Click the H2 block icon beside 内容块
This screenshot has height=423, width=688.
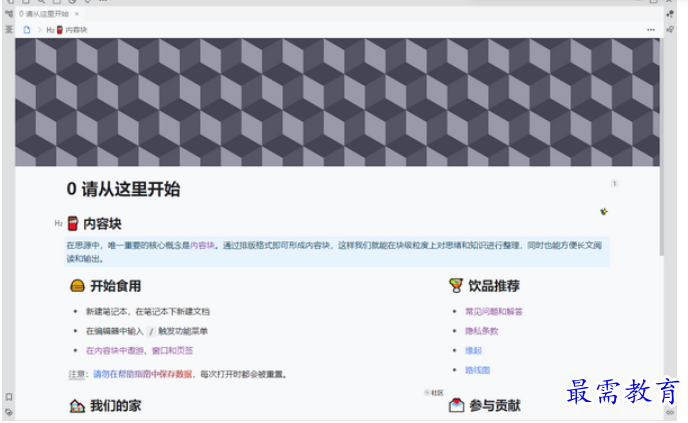58,223
